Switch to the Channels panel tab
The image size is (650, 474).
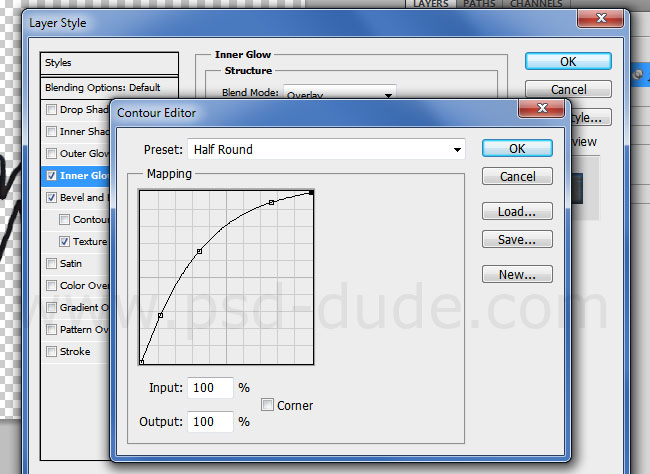pos(535,5)
